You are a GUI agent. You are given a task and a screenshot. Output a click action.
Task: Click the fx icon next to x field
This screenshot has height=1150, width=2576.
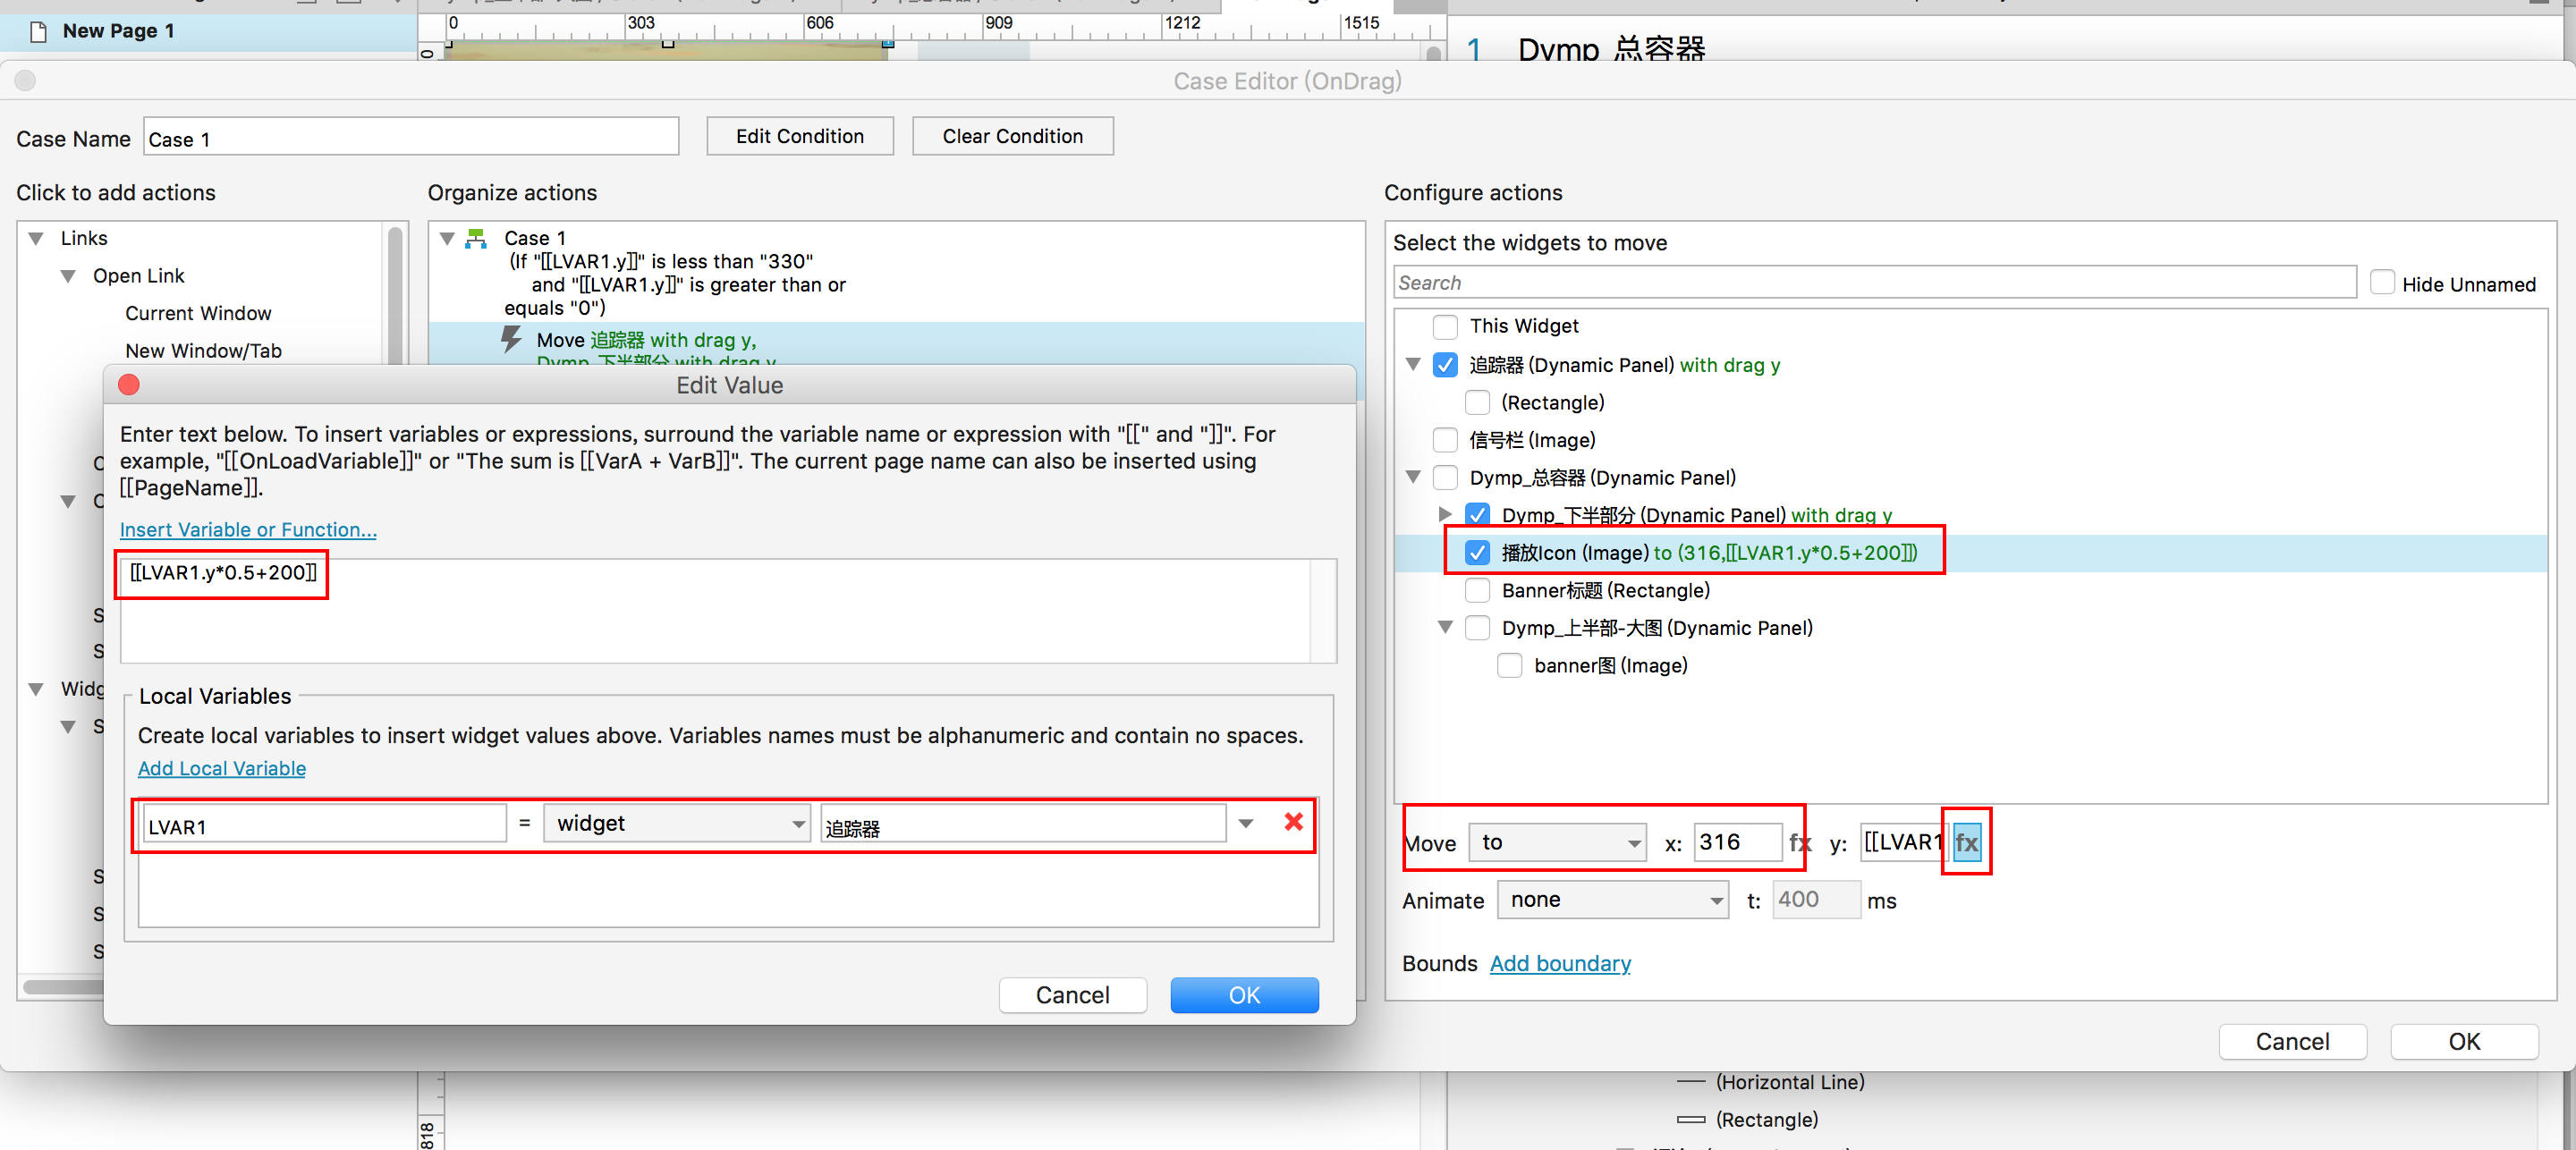coord(1799,843)
